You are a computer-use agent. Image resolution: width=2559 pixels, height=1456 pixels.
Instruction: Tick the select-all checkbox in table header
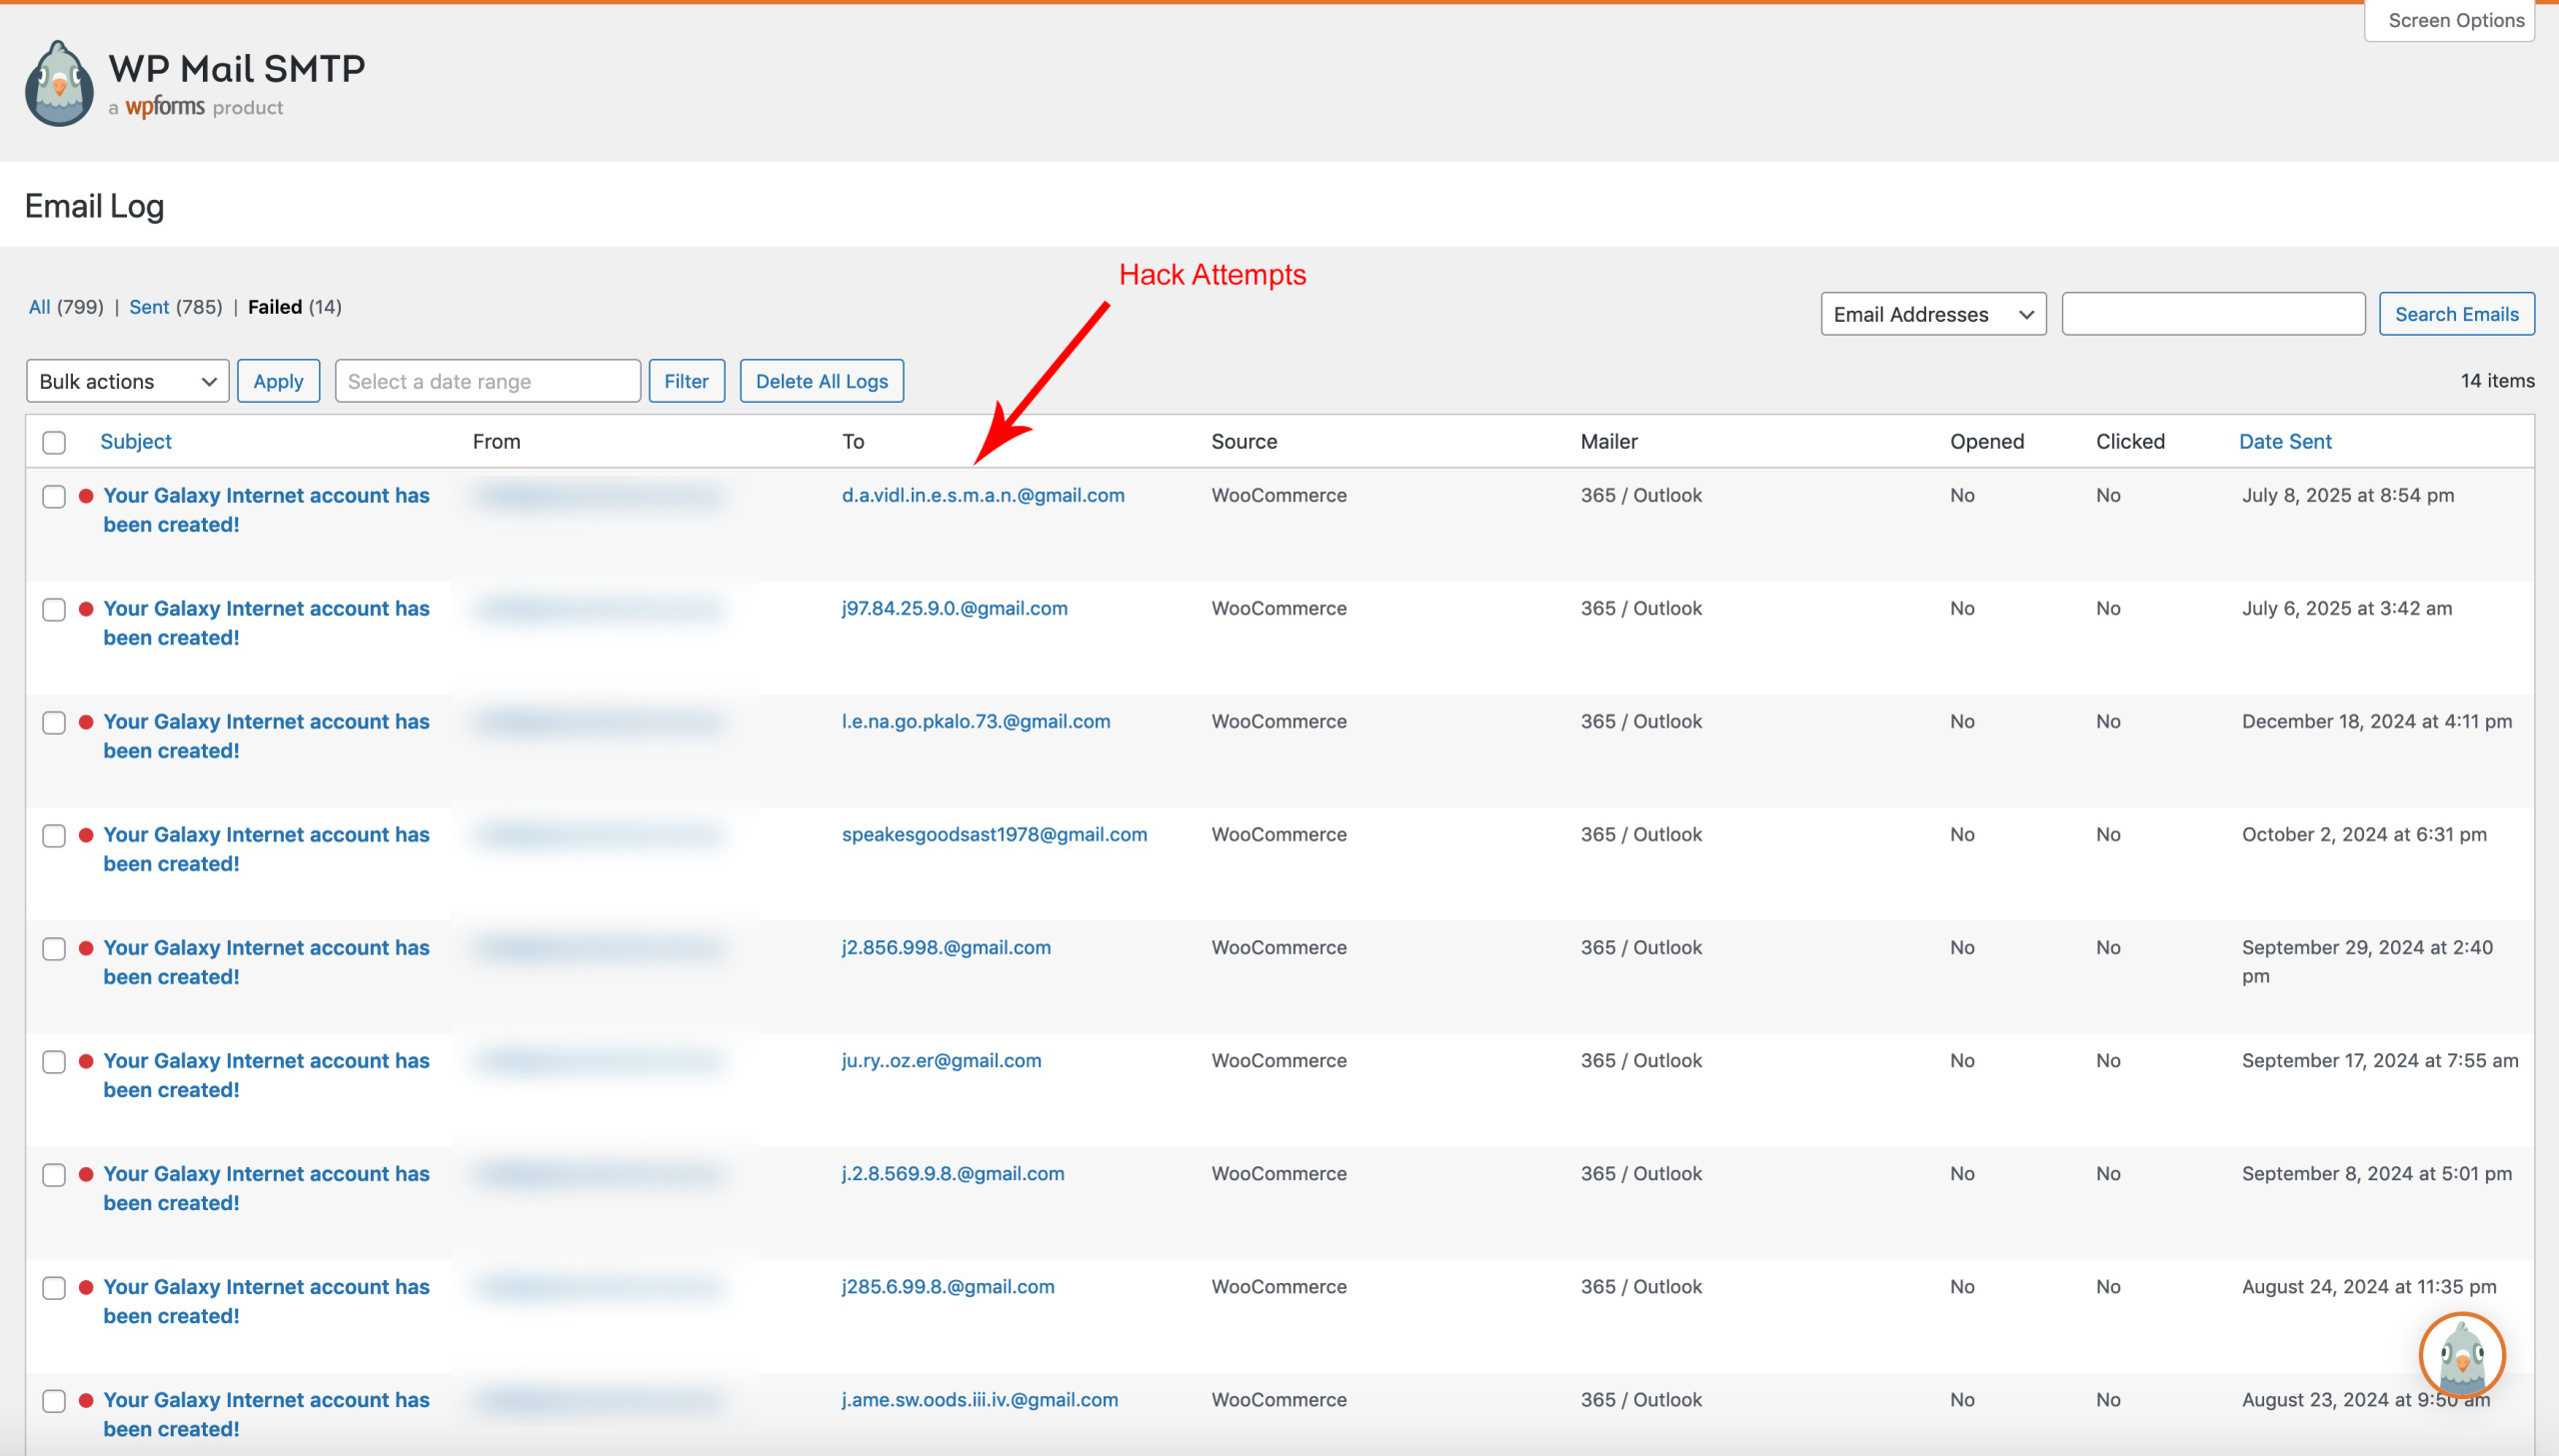(54, 442)
